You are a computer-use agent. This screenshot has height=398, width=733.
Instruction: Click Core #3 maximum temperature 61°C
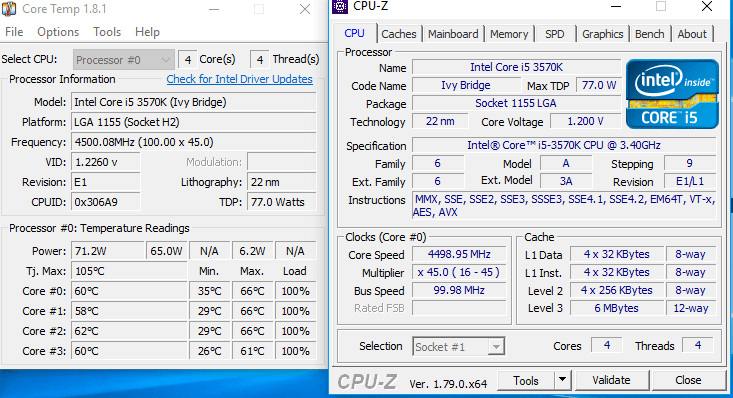[252, 351]
